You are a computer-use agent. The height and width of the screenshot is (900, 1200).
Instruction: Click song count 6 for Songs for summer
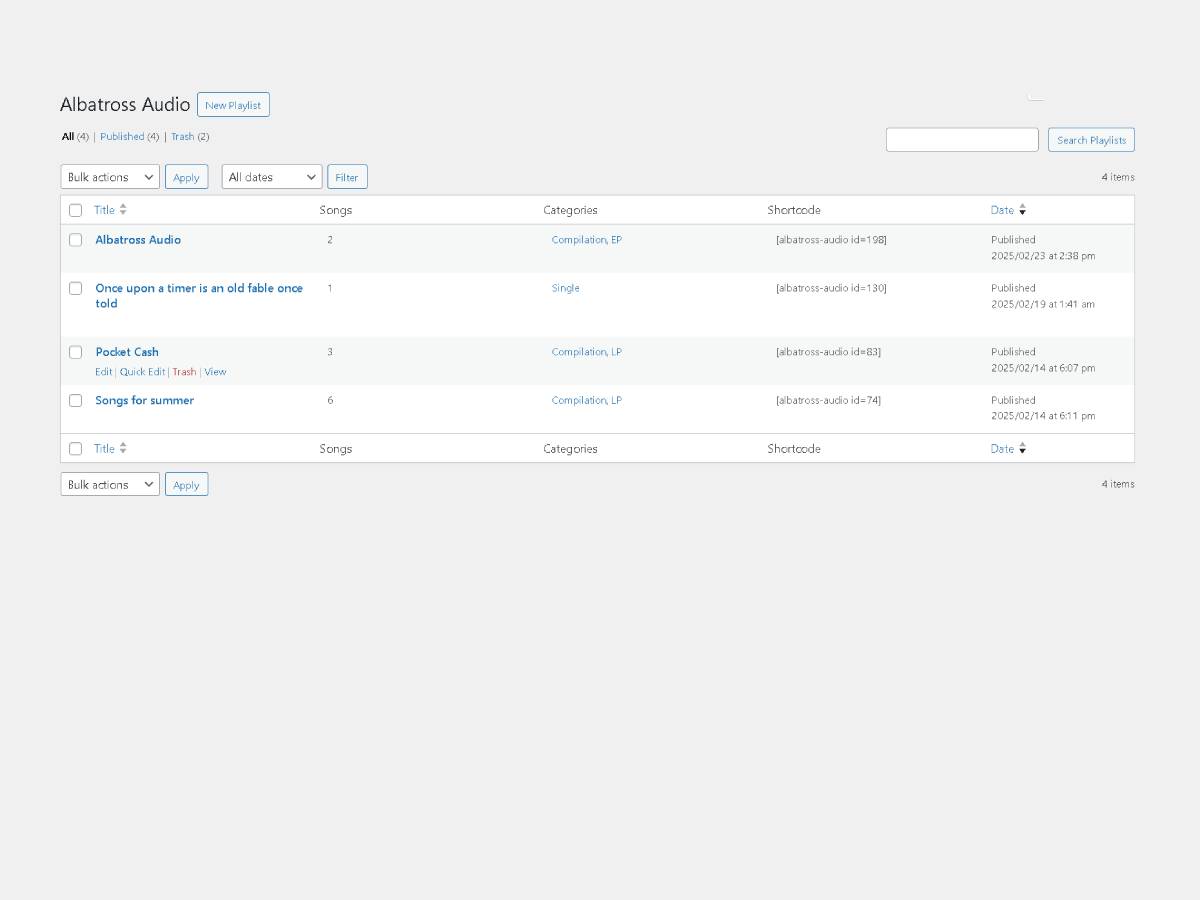pyautogui.click(x=330, y=400)
